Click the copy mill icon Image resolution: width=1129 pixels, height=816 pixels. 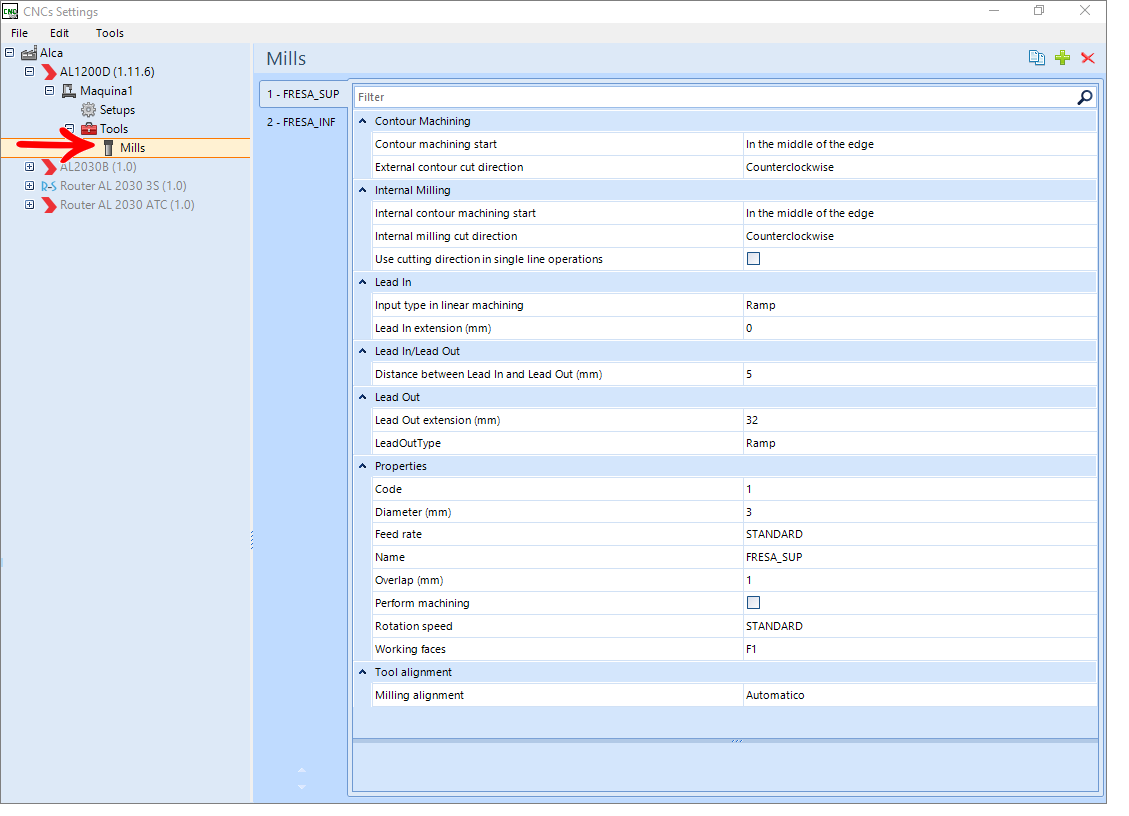click(1036, 58)
